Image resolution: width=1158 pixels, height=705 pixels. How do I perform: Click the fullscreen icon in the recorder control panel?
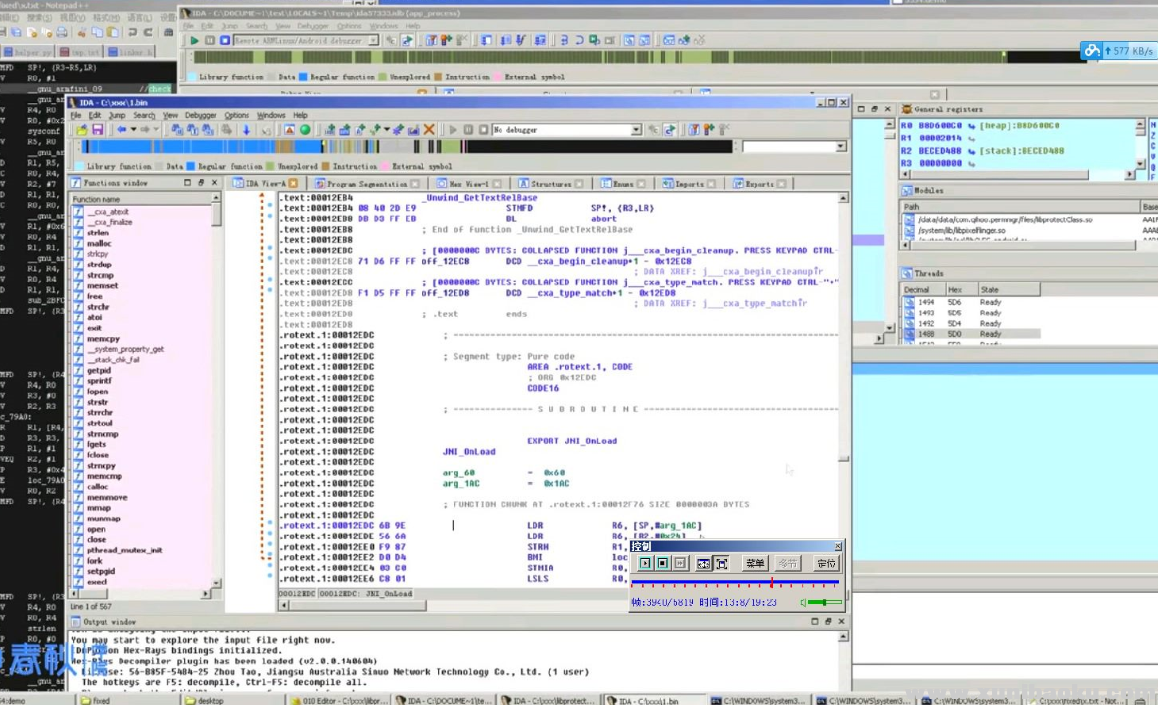[x=721, y=564]
